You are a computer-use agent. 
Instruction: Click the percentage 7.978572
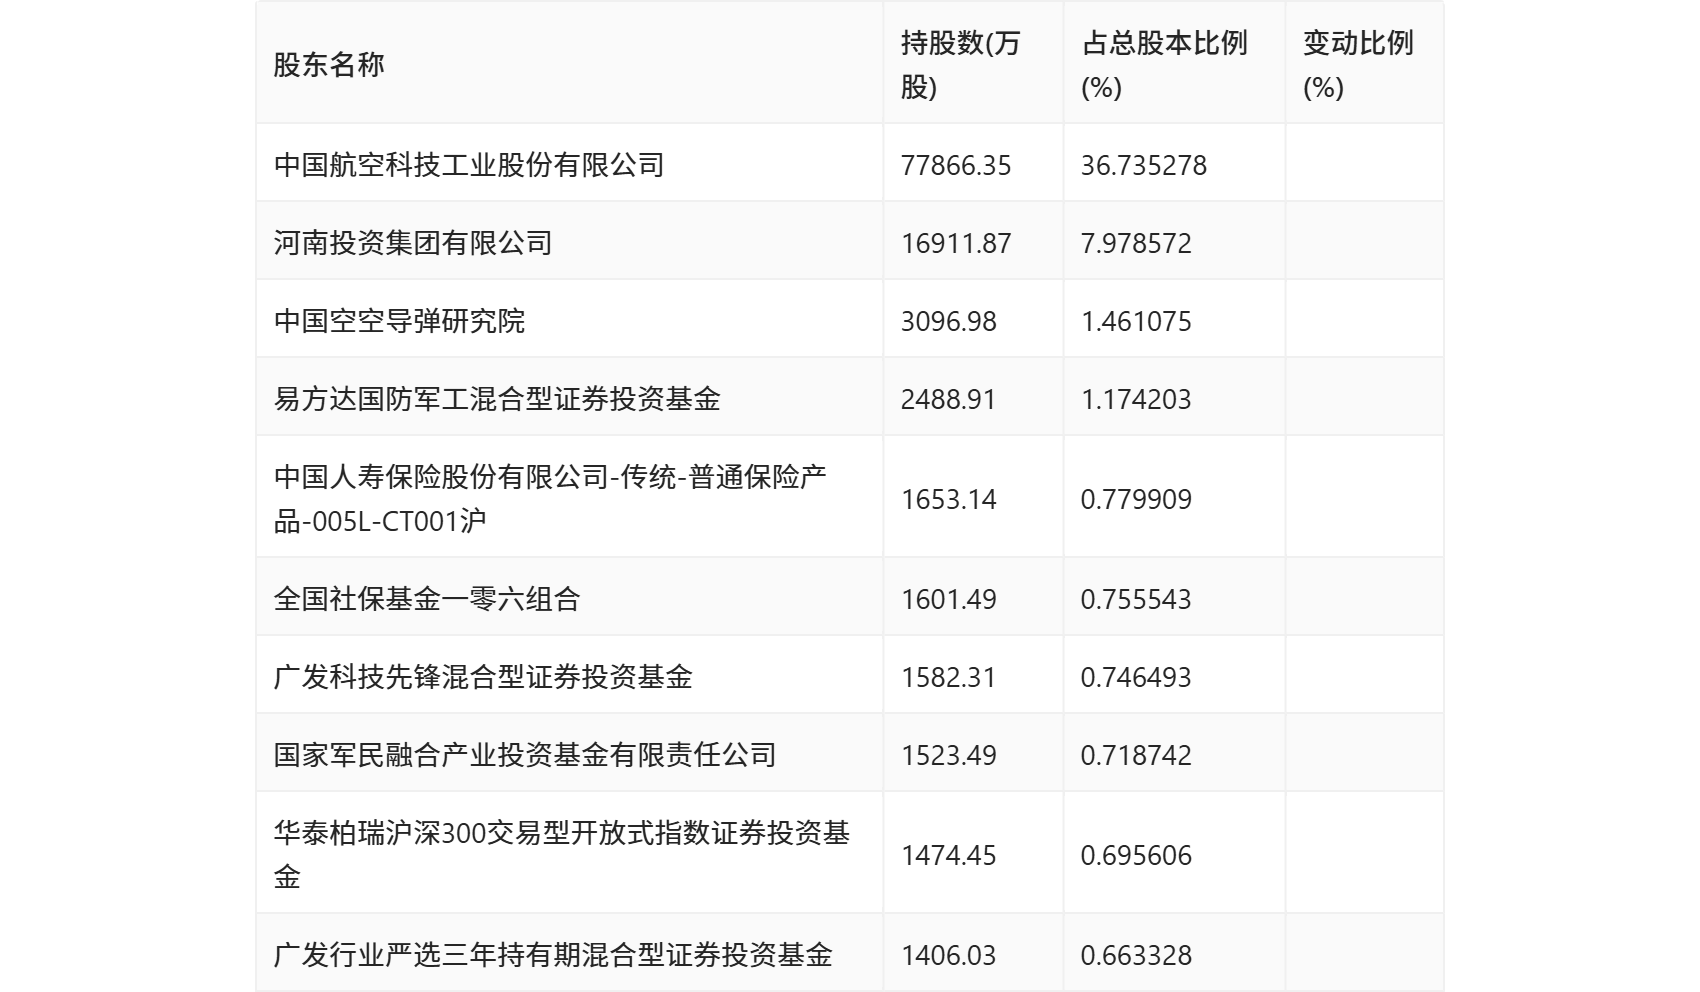pos(1136,243)
